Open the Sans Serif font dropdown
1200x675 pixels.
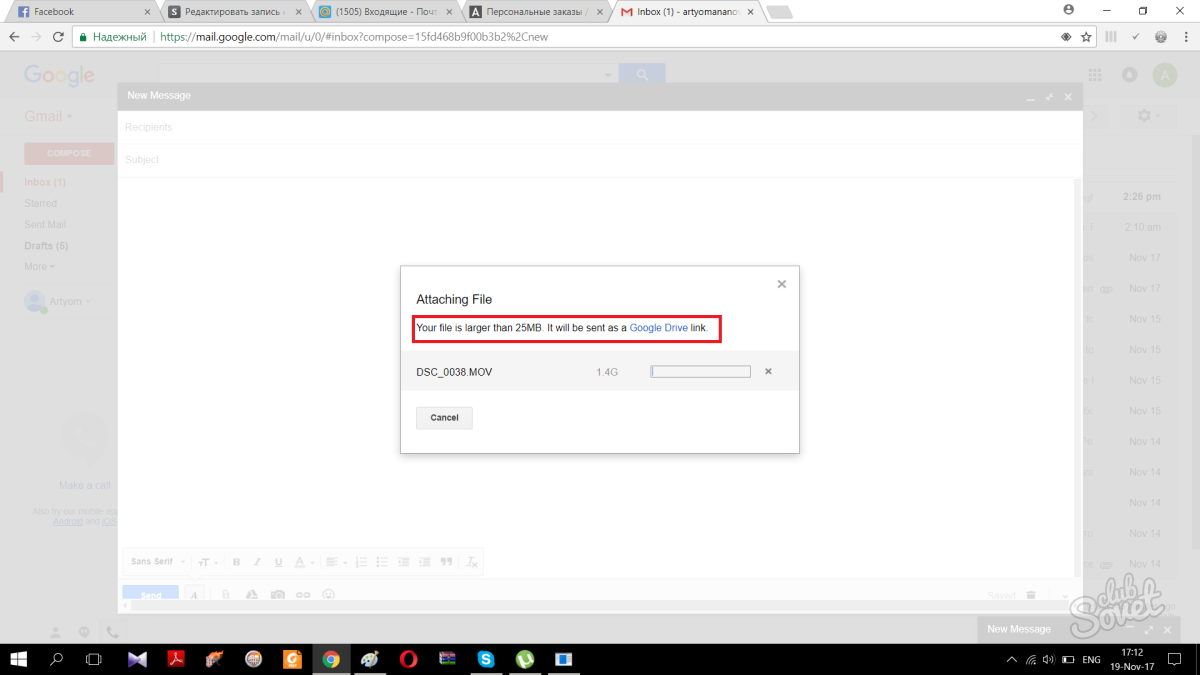pyautogui.click(x=157, y=561)
